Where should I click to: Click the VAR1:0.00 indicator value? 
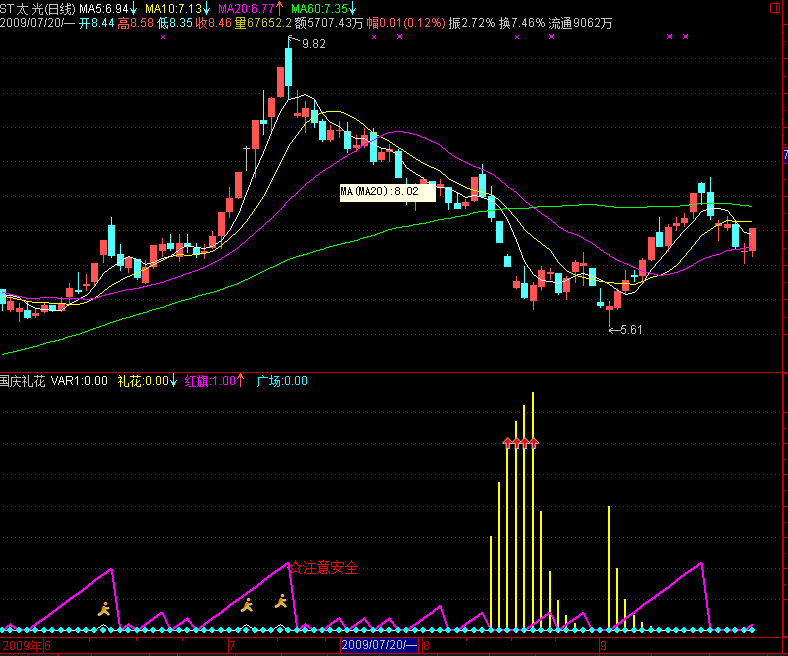click(x=79, y=381)
